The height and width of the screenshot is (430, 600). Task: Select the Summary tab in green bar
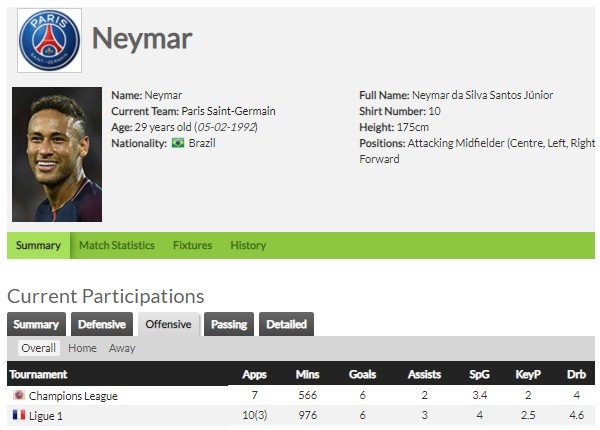tap(38, 245)
